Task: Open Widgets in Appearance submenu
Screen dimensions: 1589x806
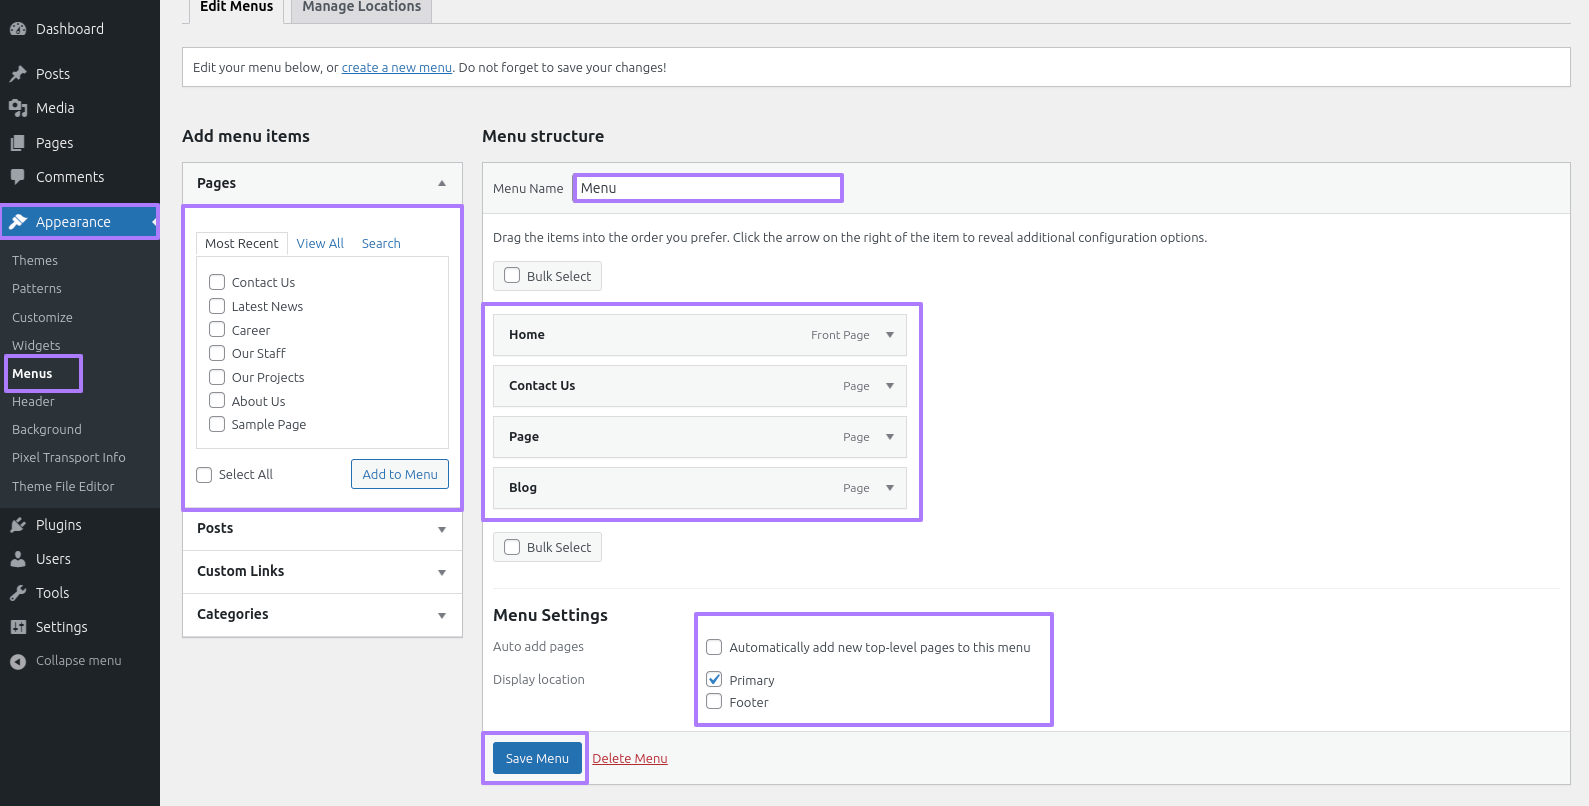Action: pyautogui.click(x=36, y=346)
